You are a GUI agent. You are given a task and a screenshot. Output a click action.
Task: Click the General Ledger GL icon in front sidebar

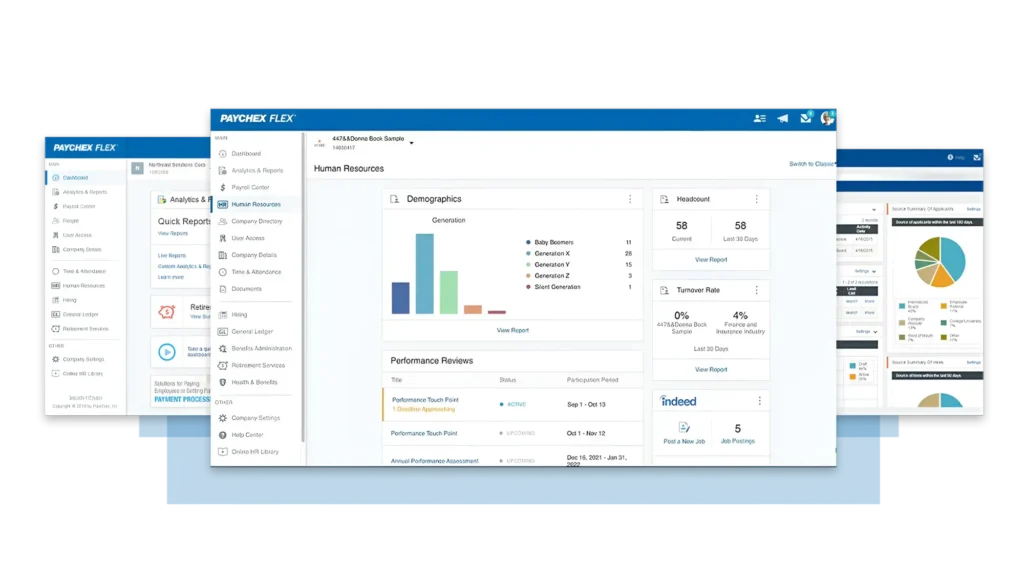click(222, 331)
